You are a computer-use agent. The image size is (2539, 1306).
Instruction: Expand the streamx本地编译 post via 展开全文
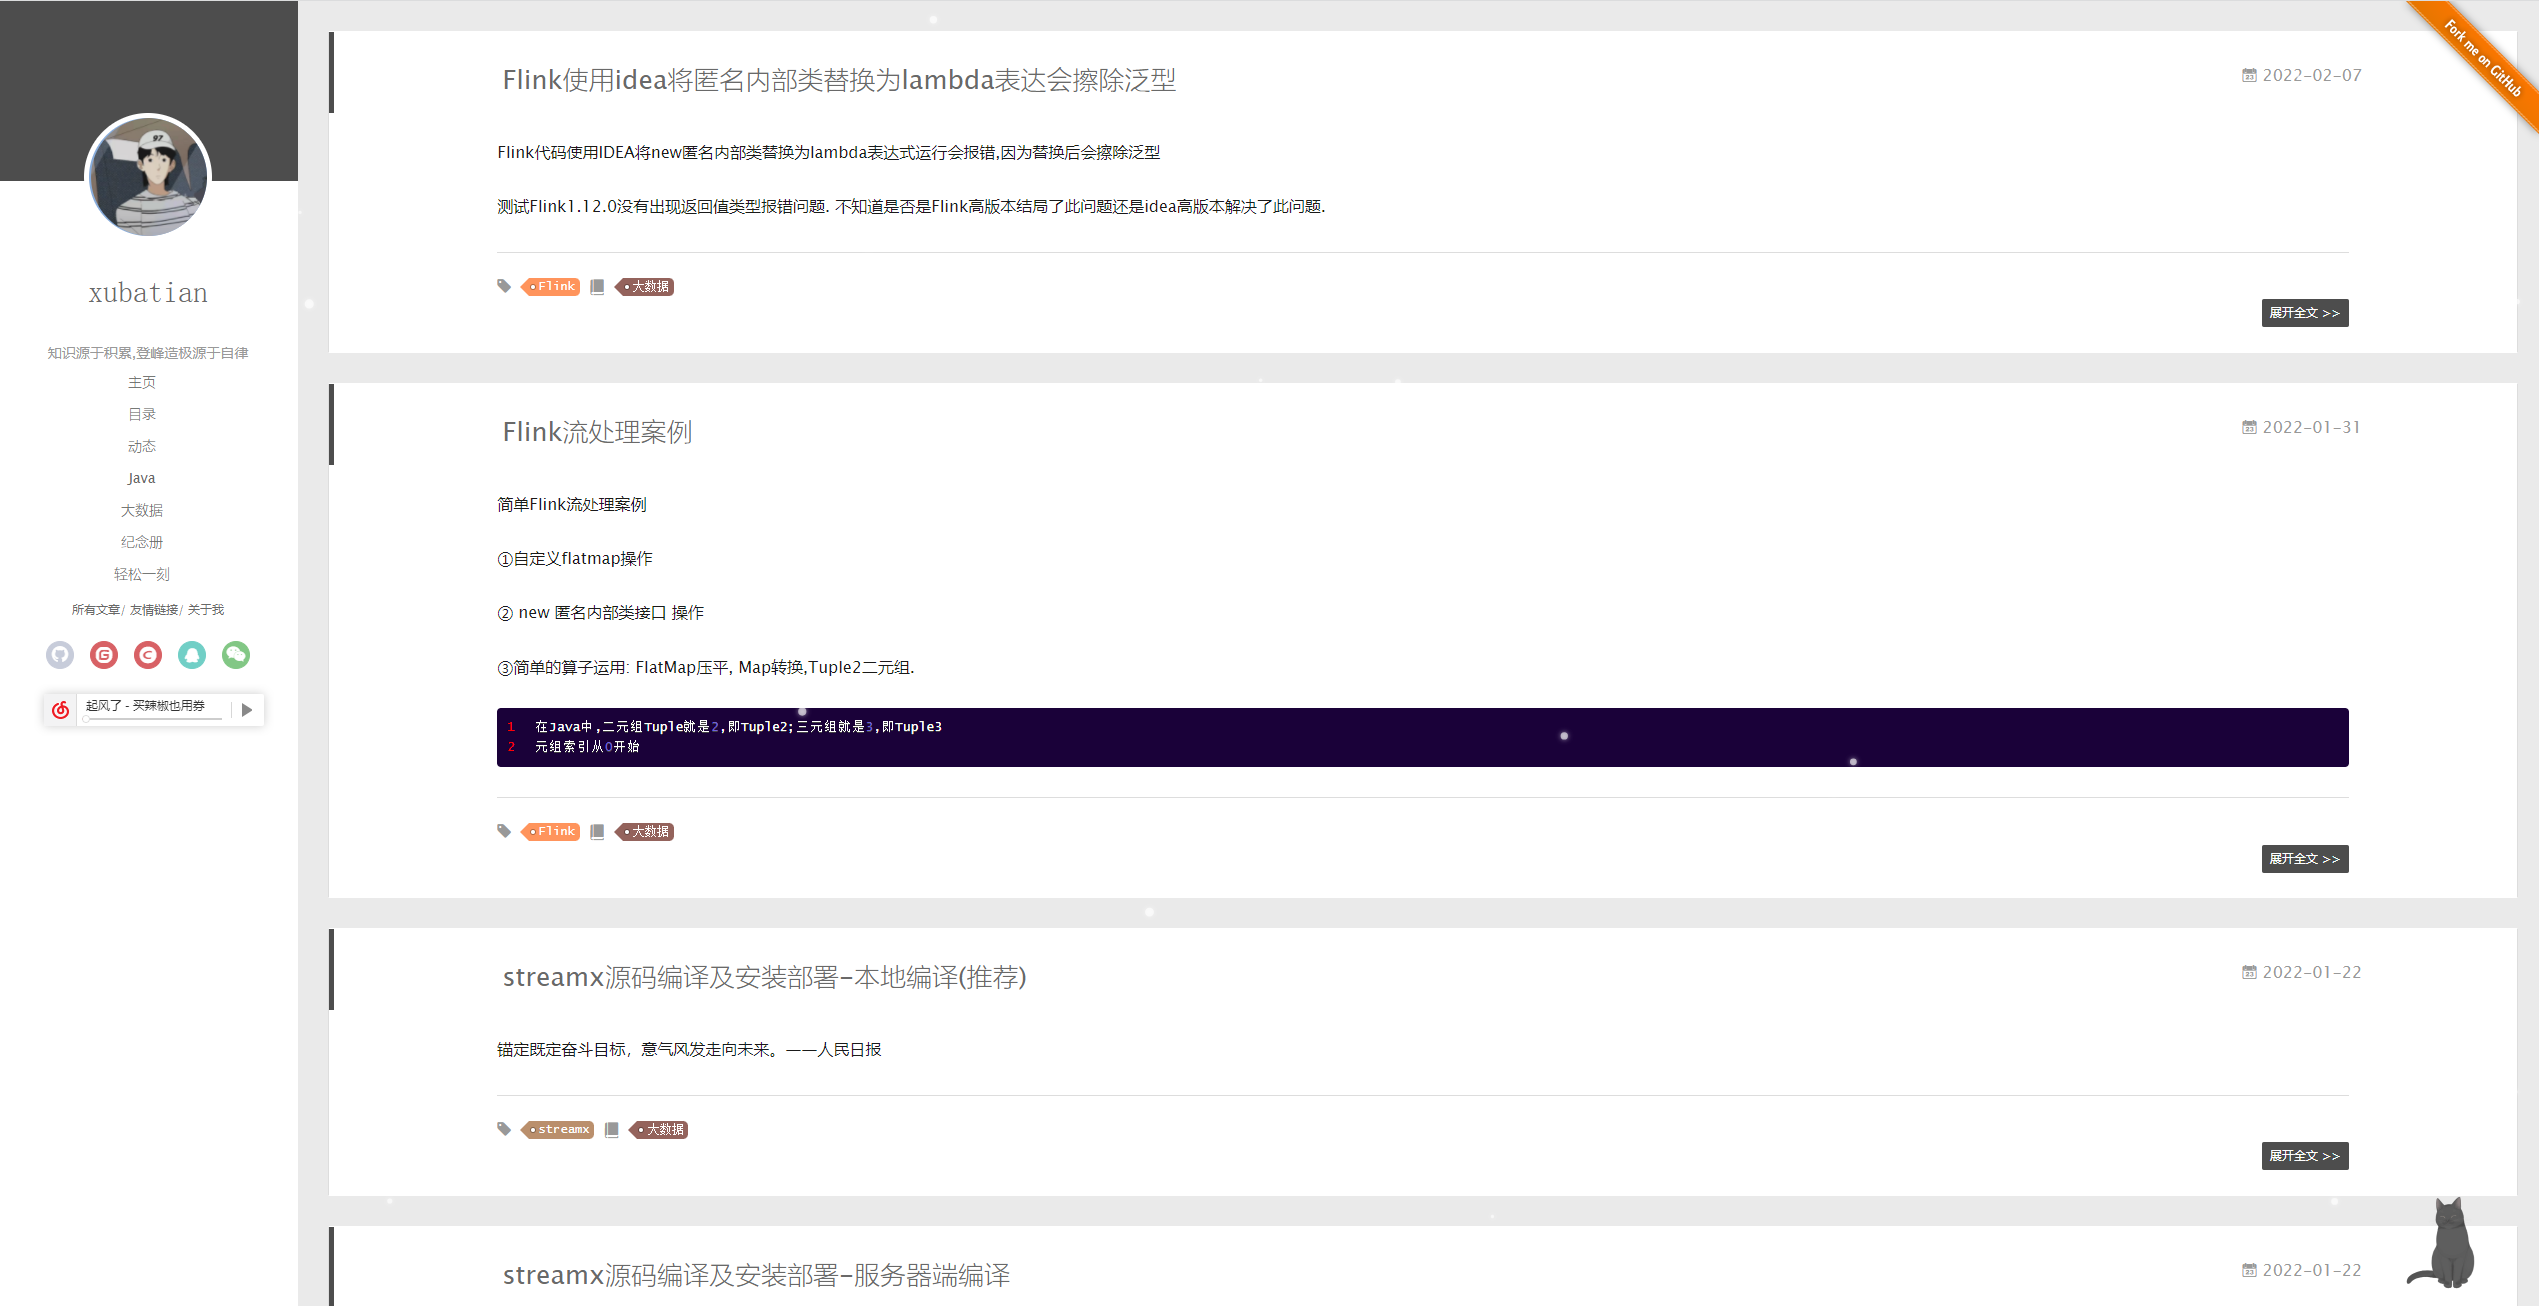click(x=2304, y=1156)
